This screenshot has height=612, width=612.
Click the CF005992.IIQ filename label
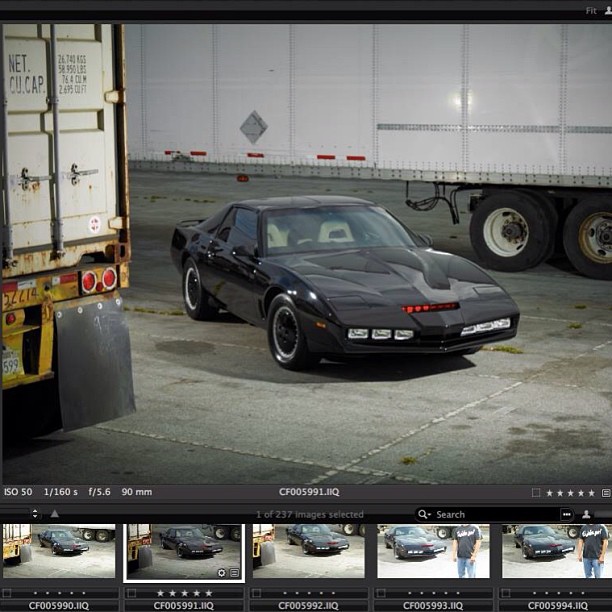pyautogui.click(x=308, y=606)
